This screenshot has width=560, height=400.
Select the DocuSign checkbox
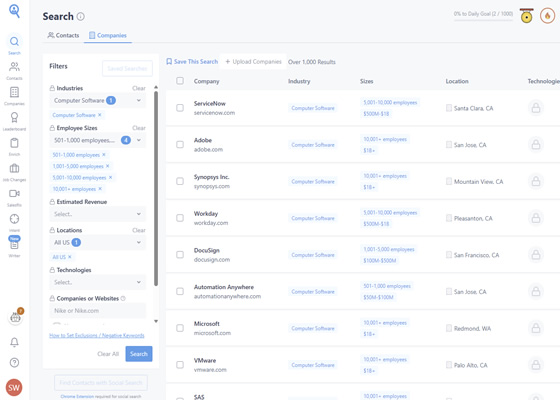180,255
